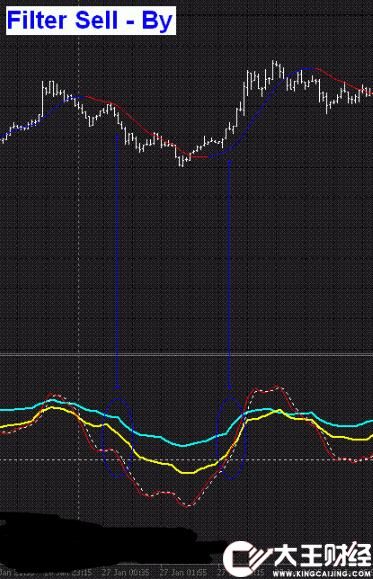Click the left blue ellipse on indicator
373x579 pixels.
pos(118,438)
